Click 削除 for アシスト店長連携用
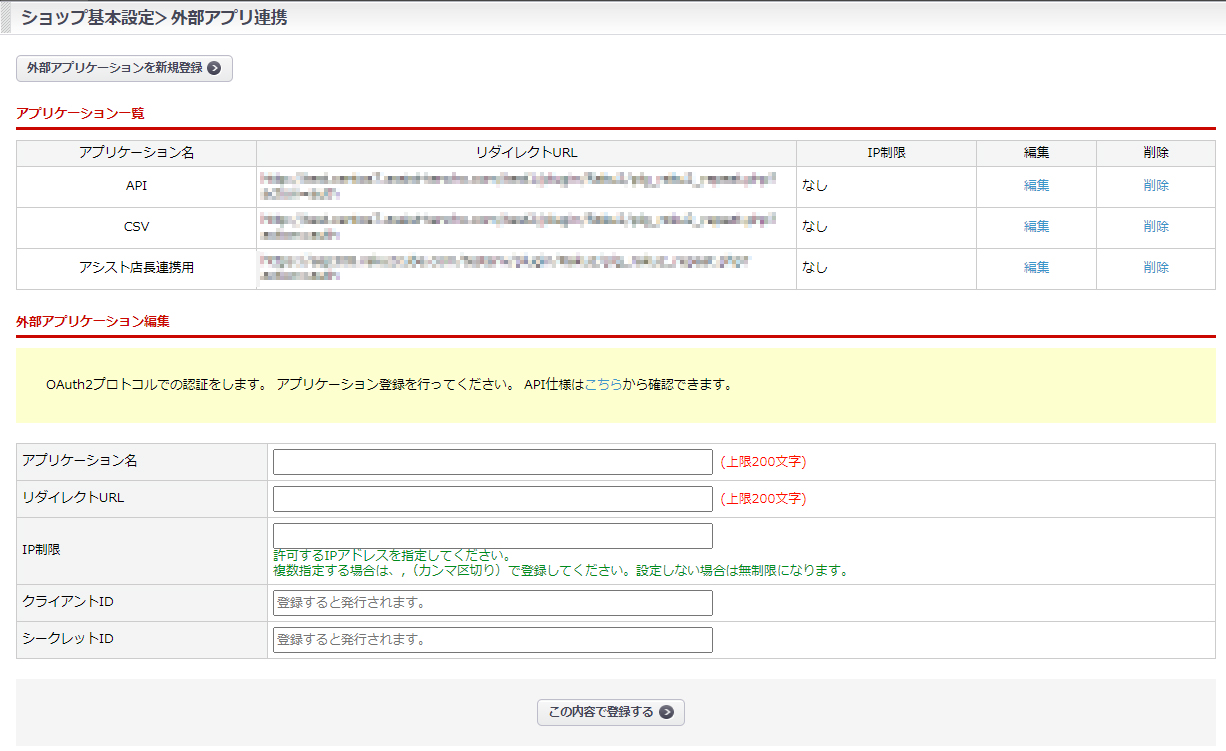 [1156, 268]
